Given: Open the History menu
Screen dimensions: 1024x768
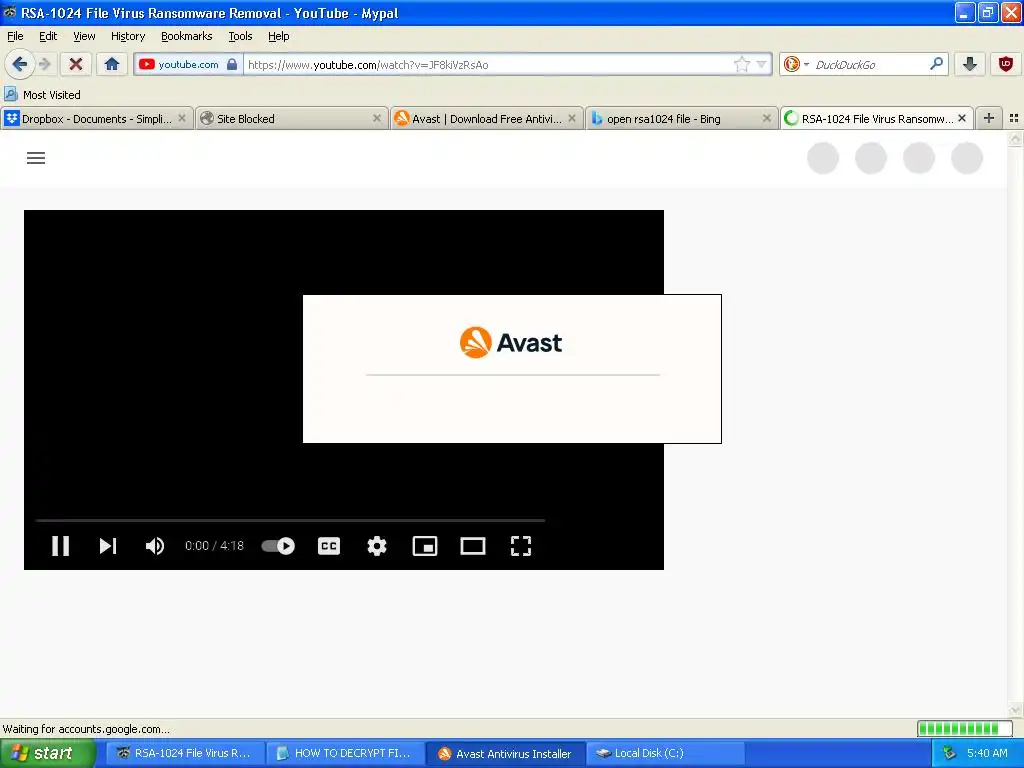Looking at the screenshot, I should [x=128, y=36].
